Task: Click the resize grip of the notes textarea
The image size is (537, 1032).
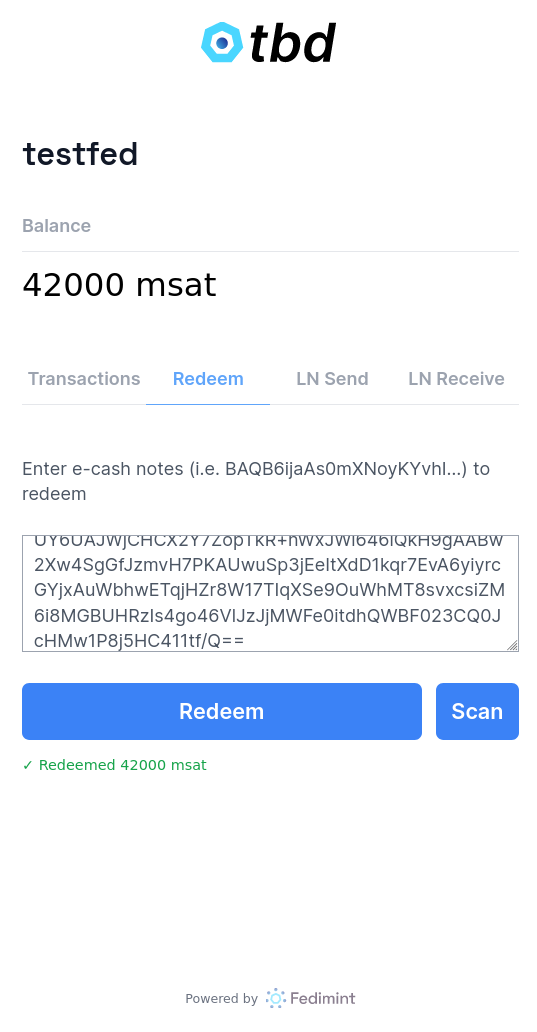Action: 512,645
